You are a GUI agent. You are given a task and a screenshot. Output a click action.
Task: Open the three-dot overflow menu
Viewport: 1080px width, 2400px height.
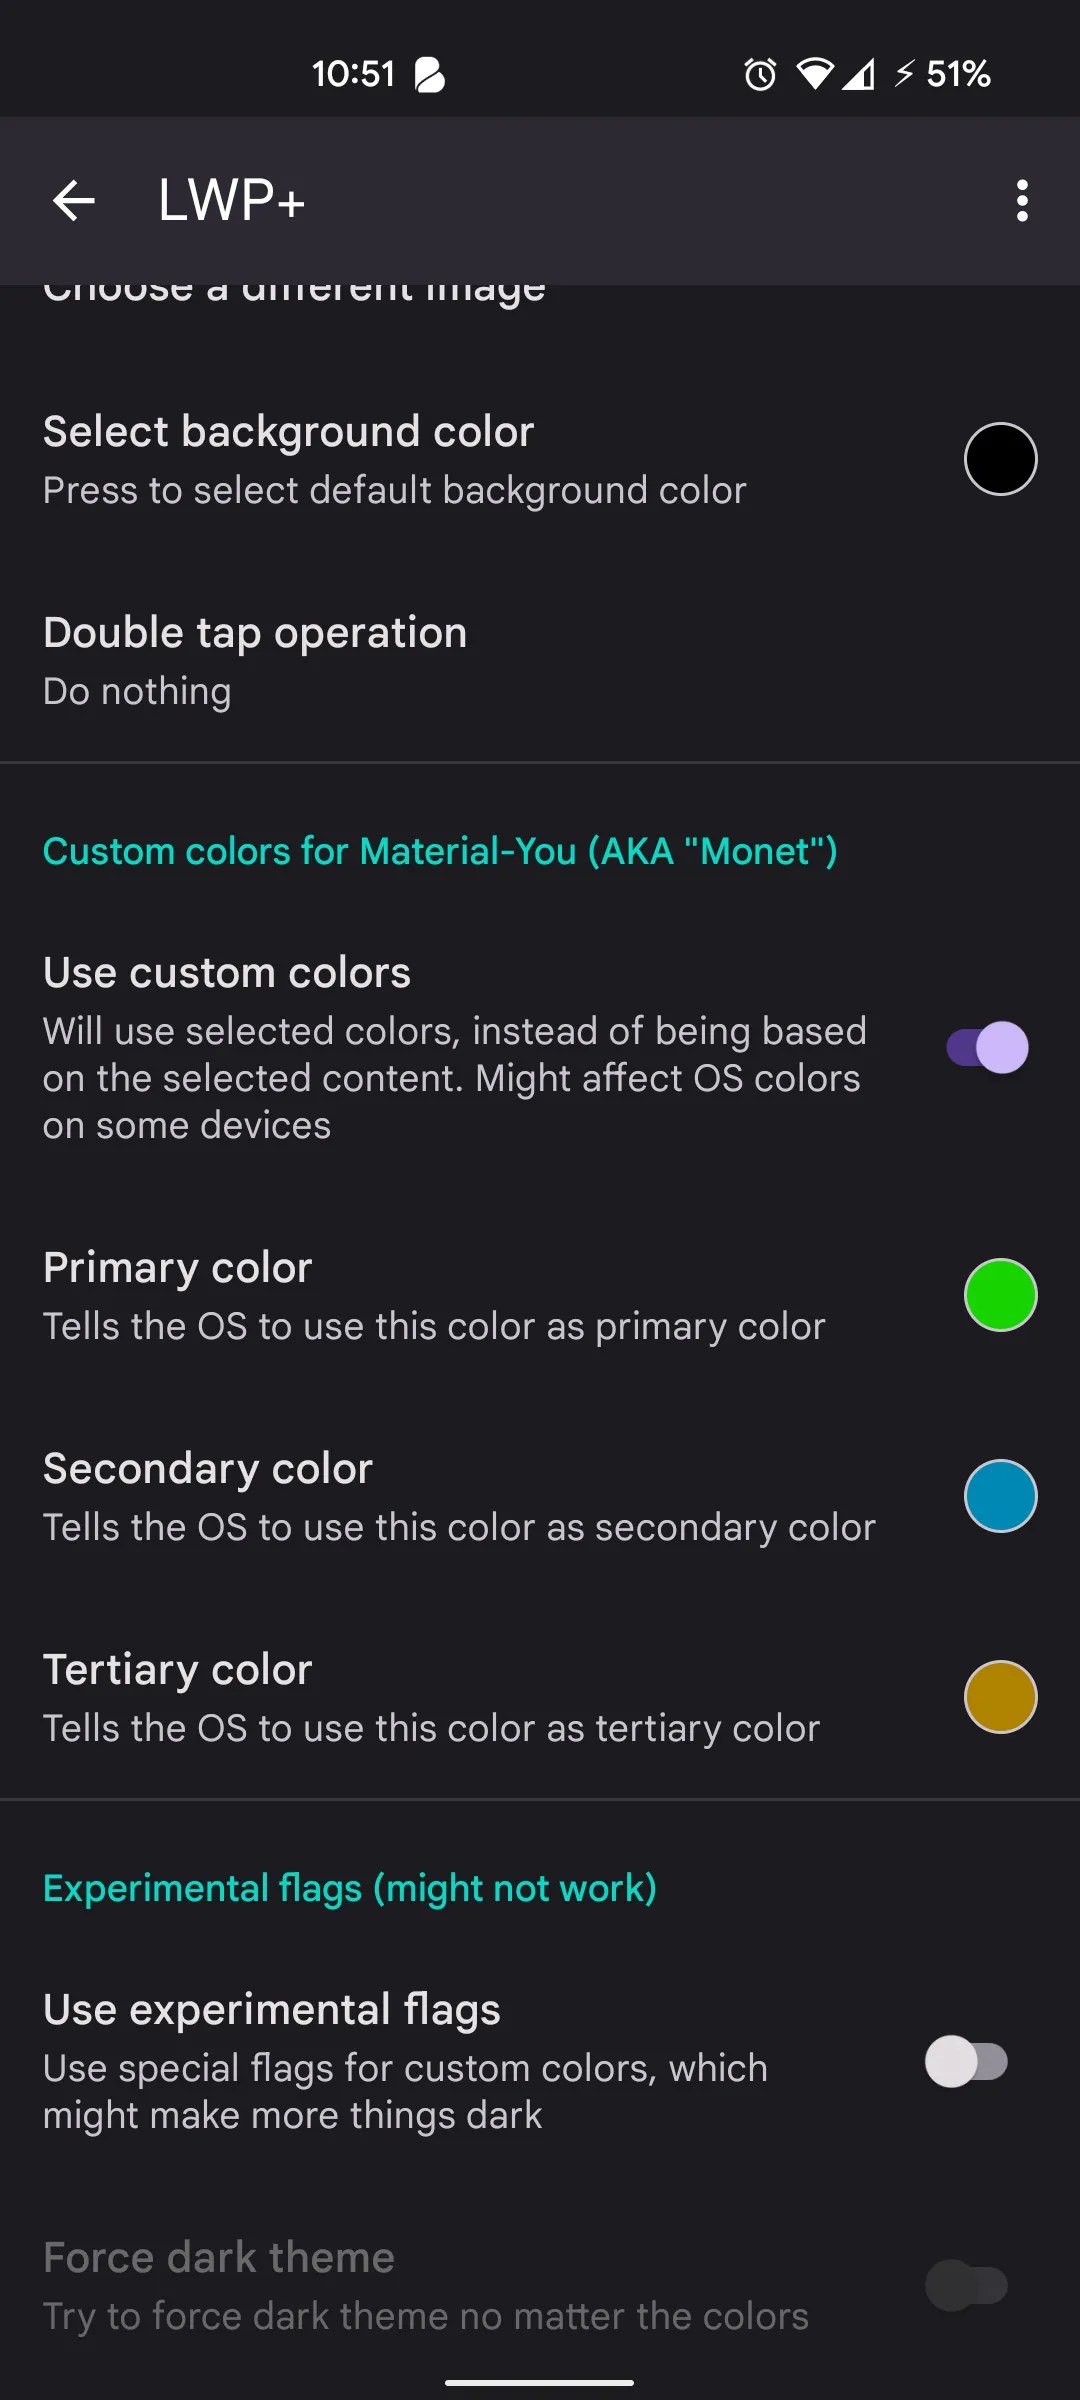click(1021, 200)
